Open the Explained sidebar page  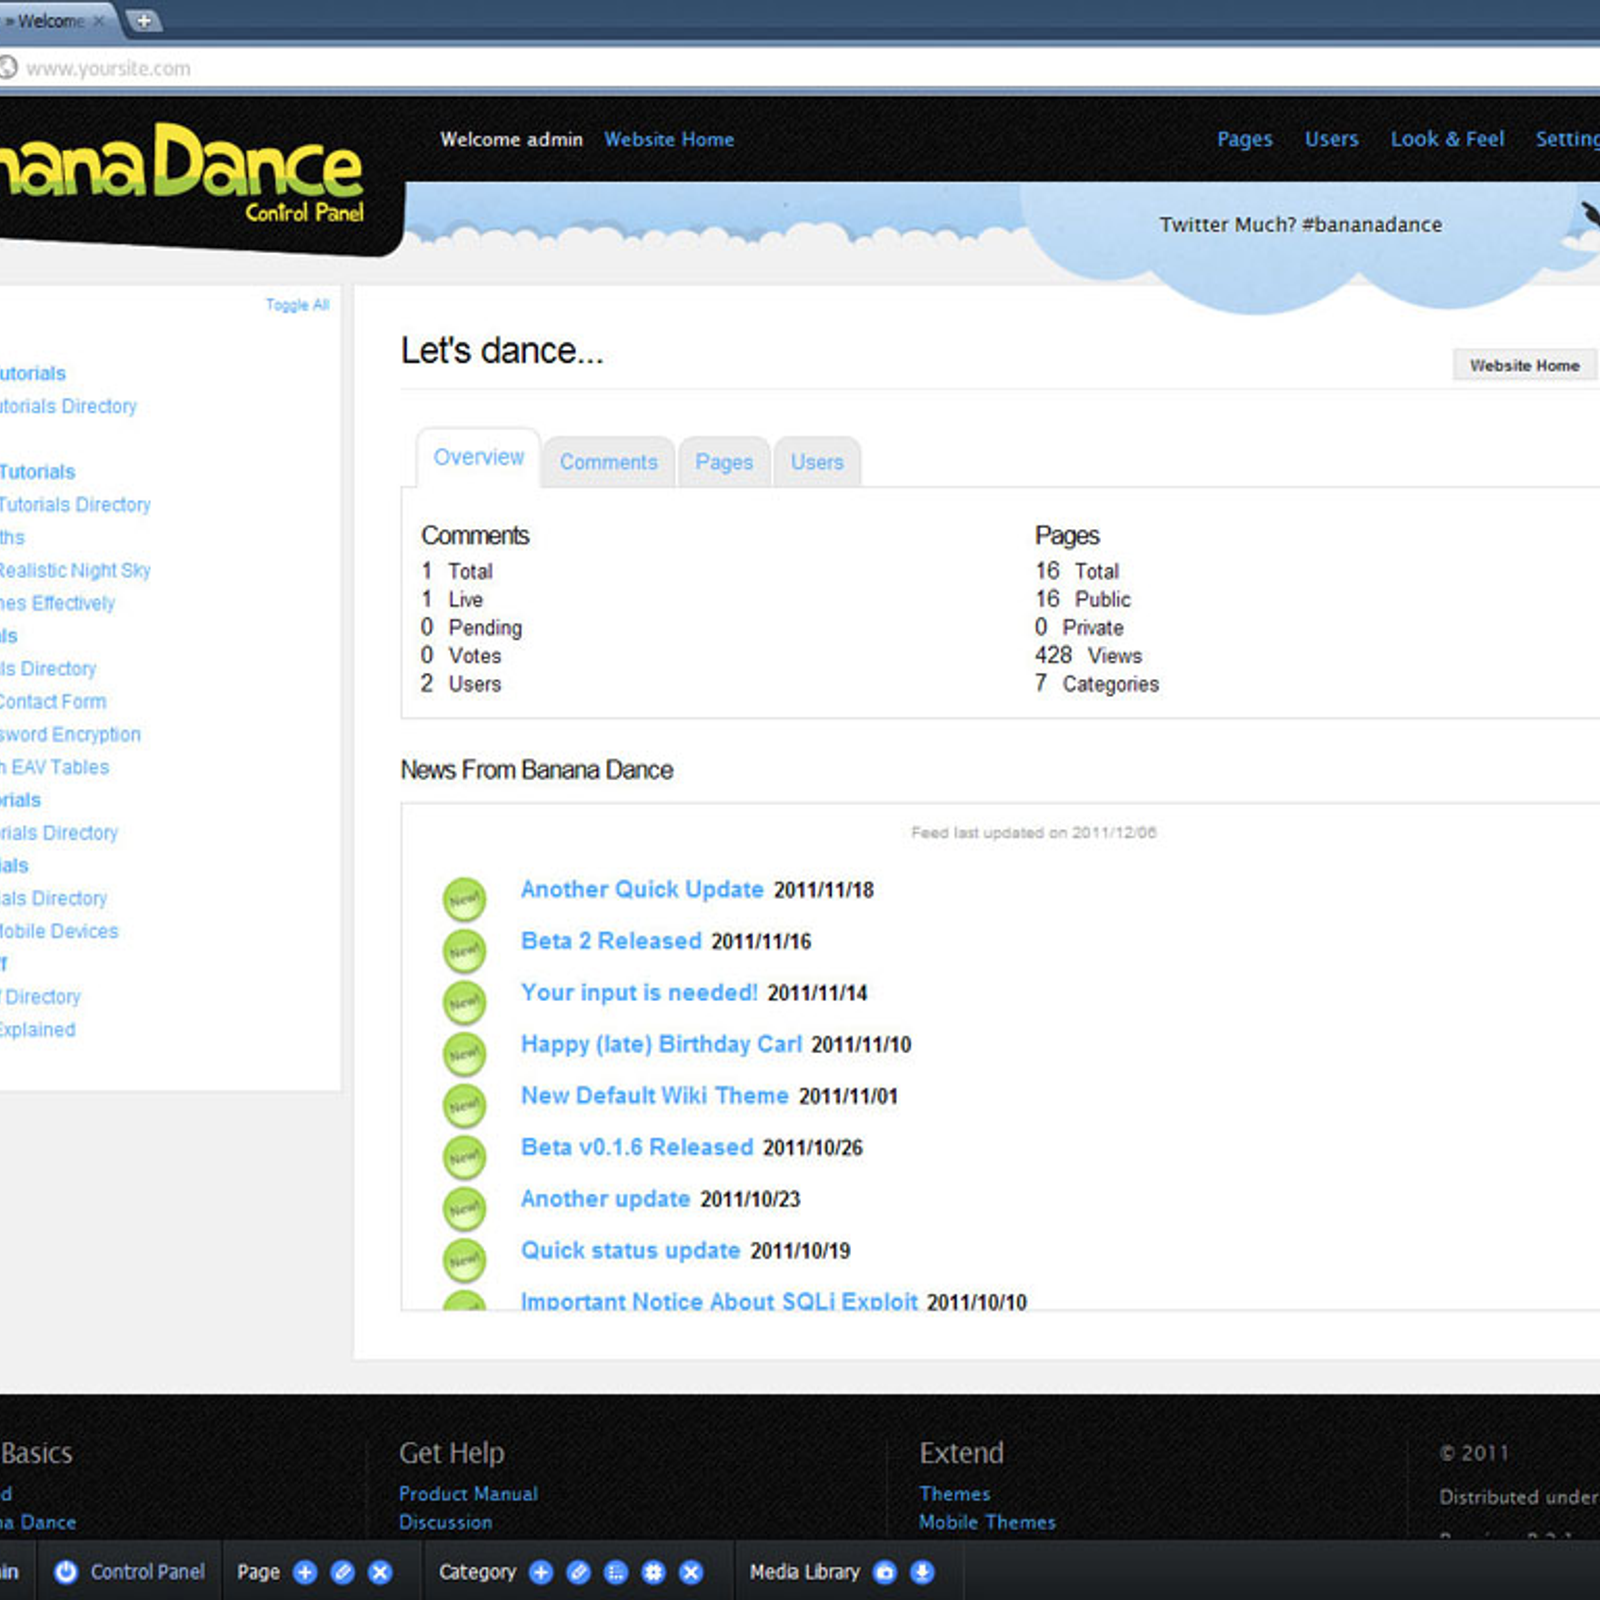pyautogui.click(x=37, y=1029)
